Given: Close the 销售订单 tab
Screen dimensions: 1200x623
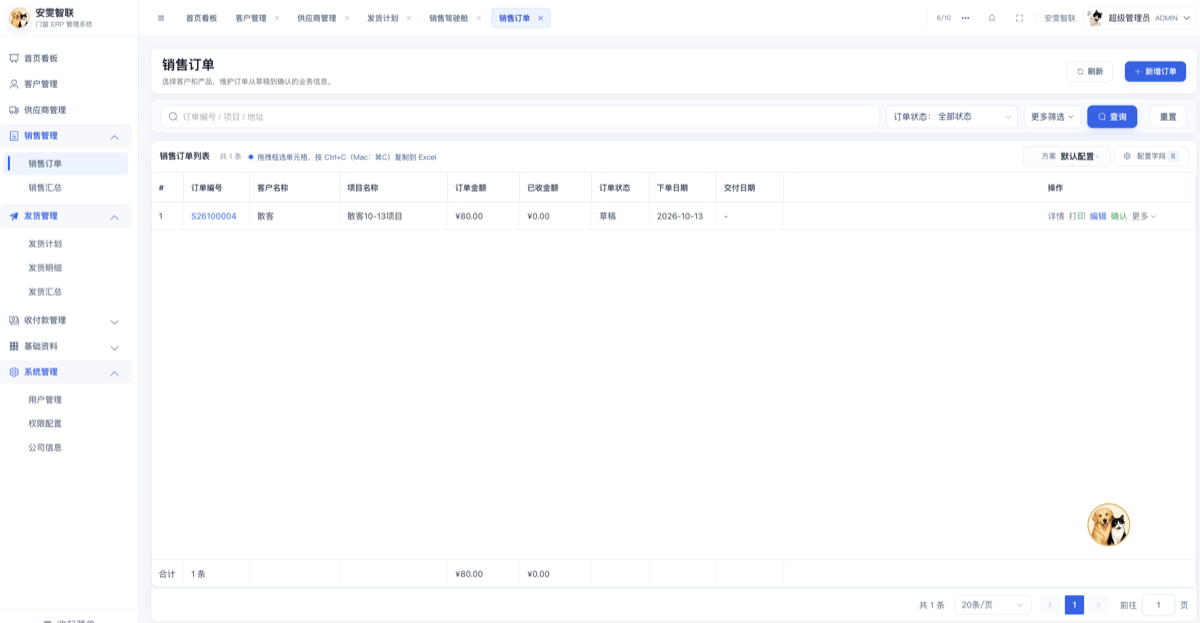Looking at the screenshot, I should [541, 18].
